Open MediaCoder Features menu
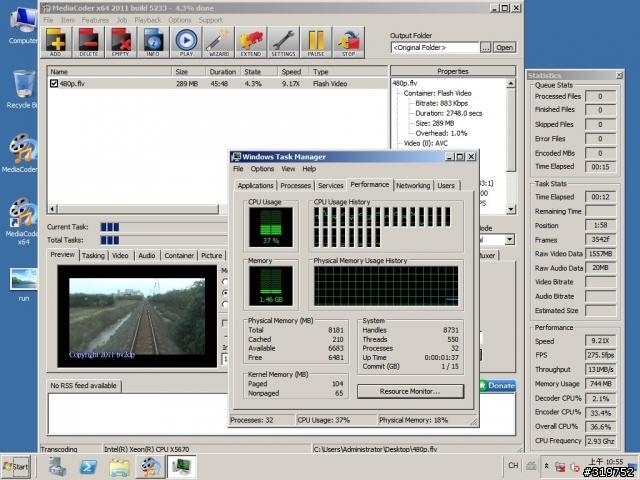The width and height of the screenshot is (640, 480). point(95,20)
